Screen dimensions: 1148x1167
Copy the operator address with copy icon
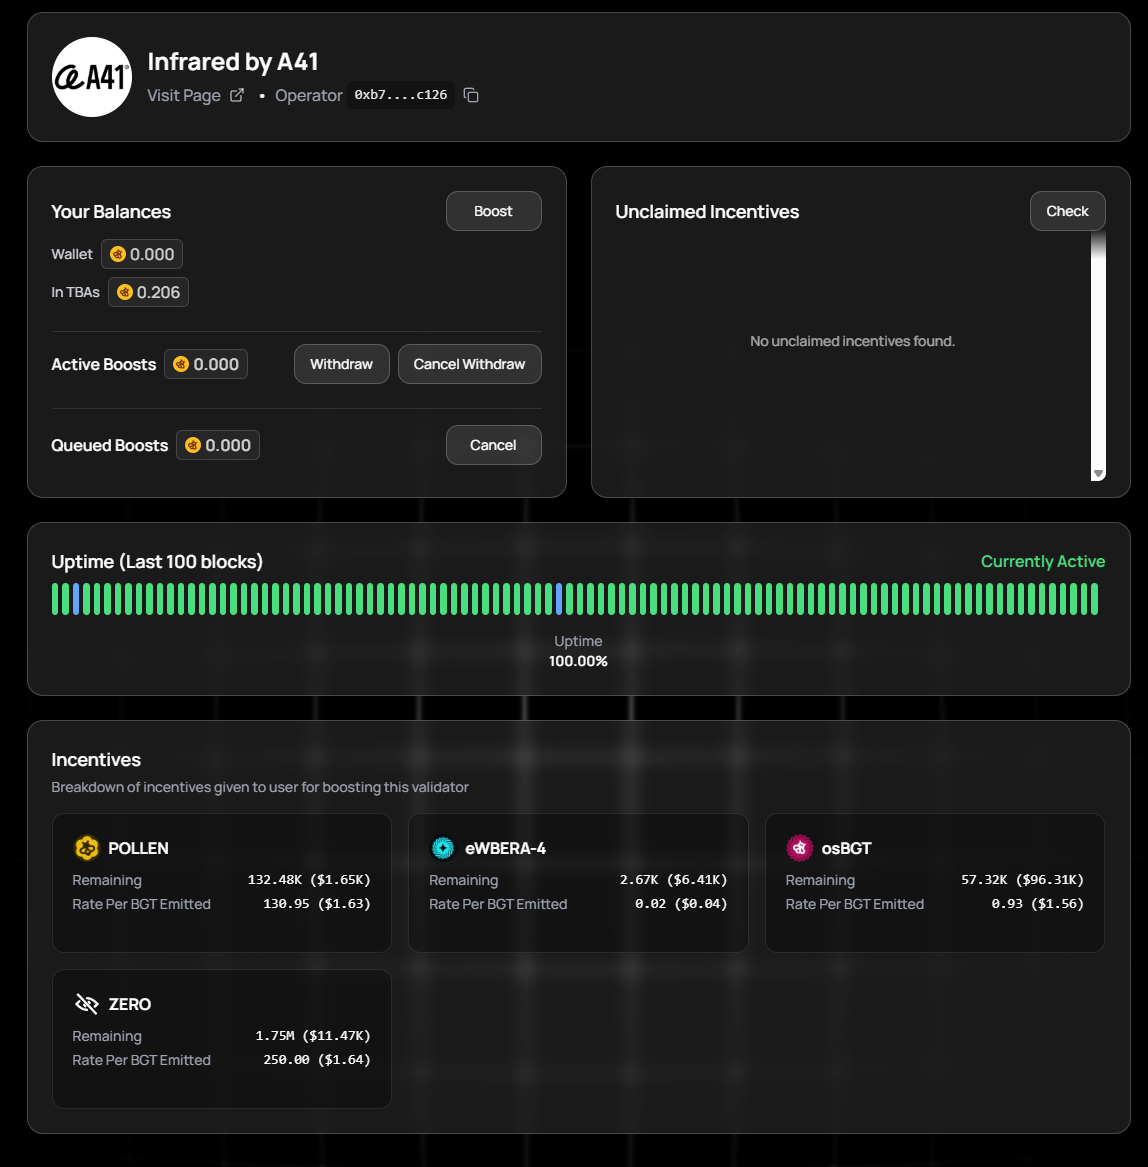[471, 96]
